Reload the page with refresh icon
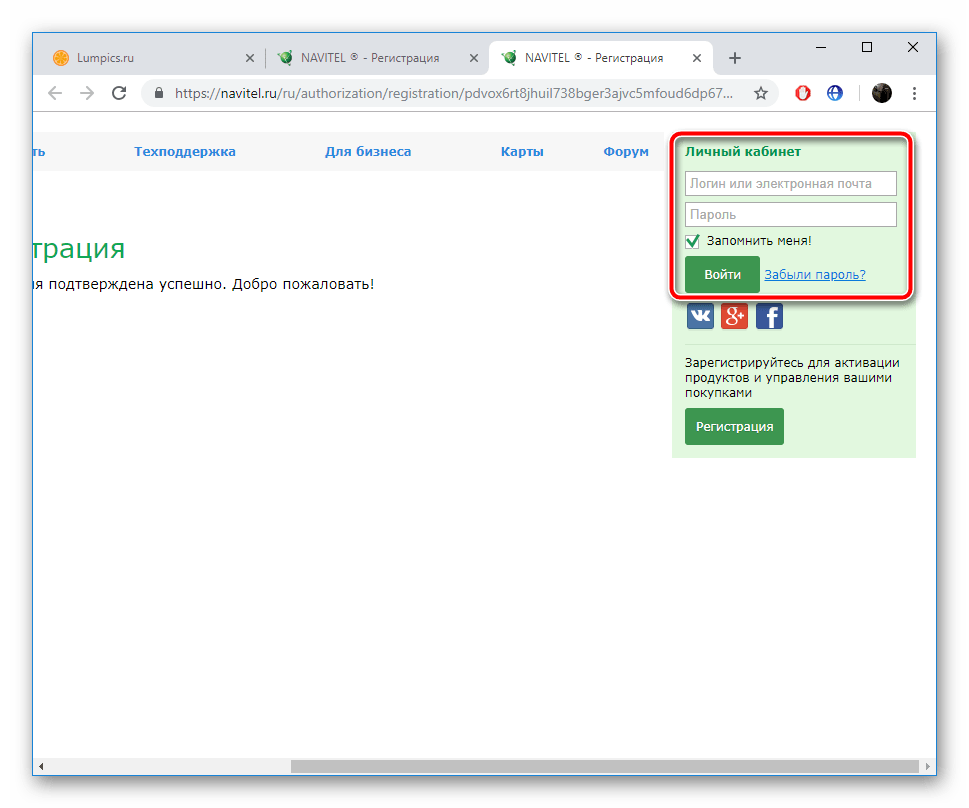 tap(119, 93)
